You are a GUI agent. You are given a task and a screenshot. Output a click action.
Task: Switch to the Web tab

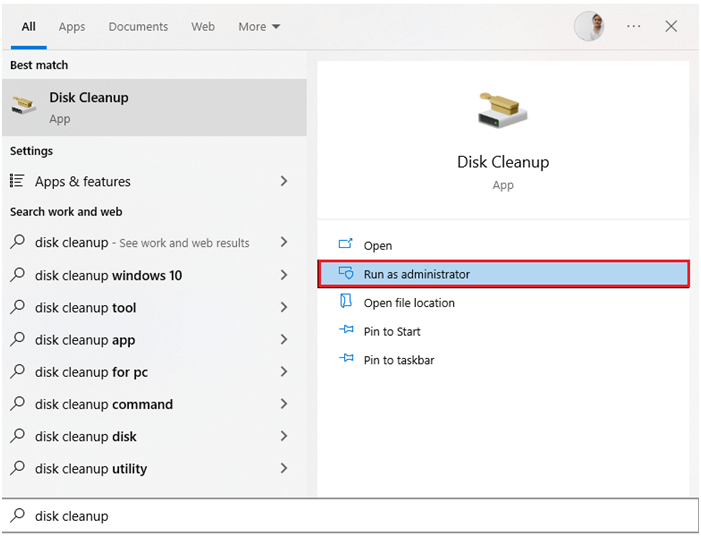203,27
